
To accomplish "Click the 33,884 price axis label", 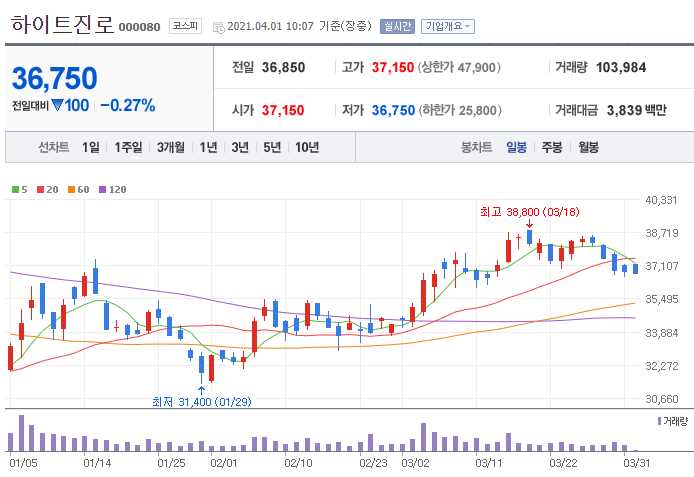I will (x=661, y=333).
